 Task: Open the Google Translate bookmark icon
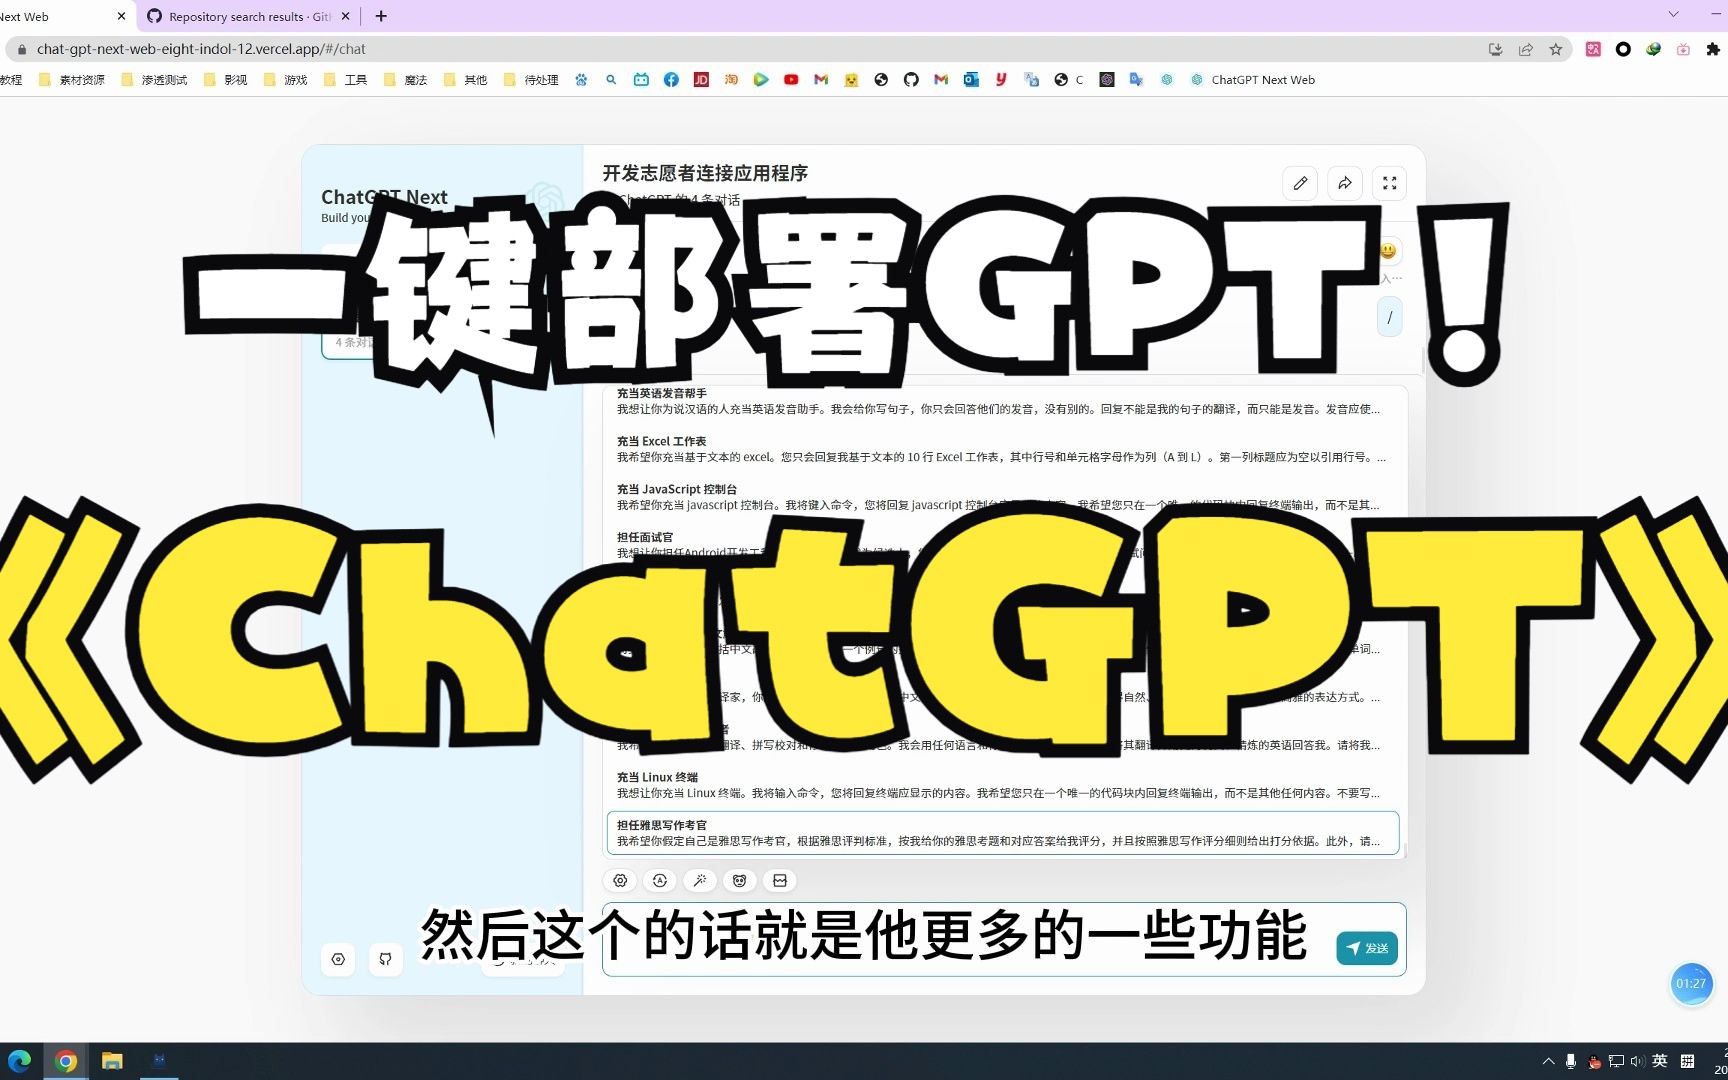pyautogui.click(x=1136, y=80)
